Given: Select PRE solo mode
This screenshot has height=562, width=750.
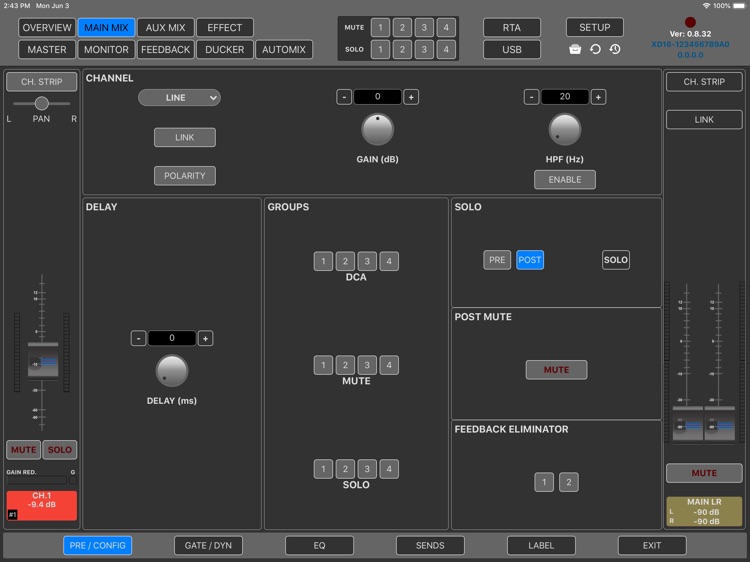Looking at the screenshot, I should 497,260.
